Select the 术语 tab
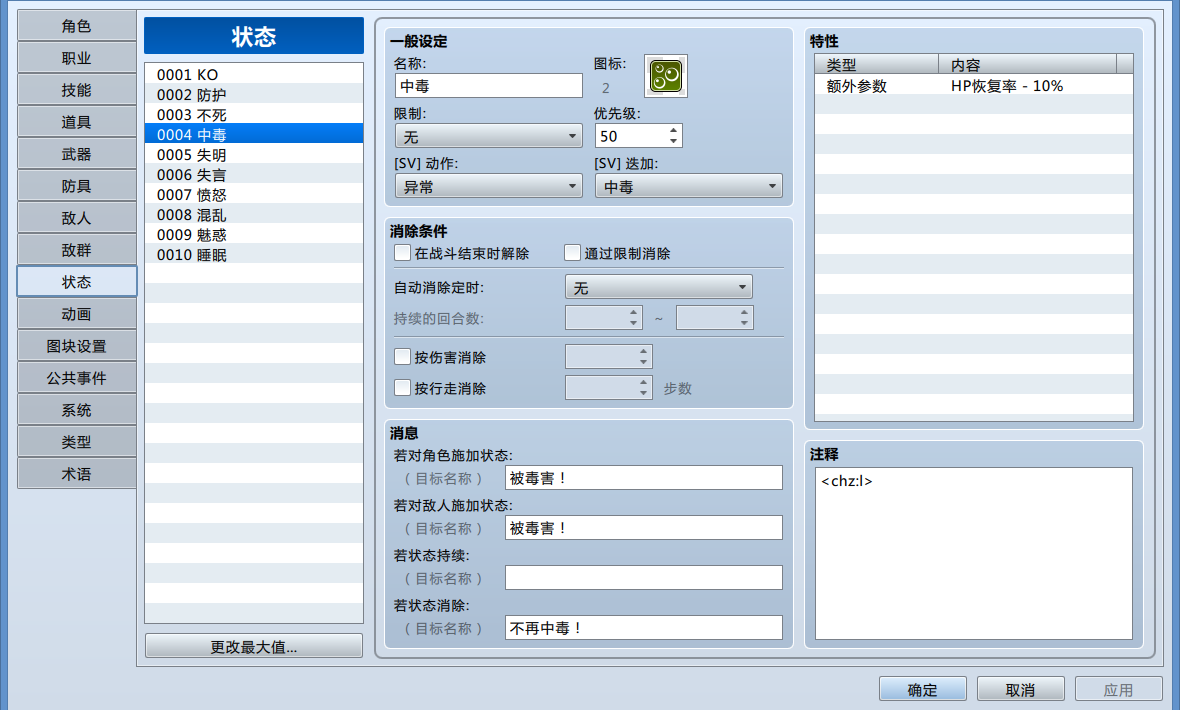 point(77,474)
